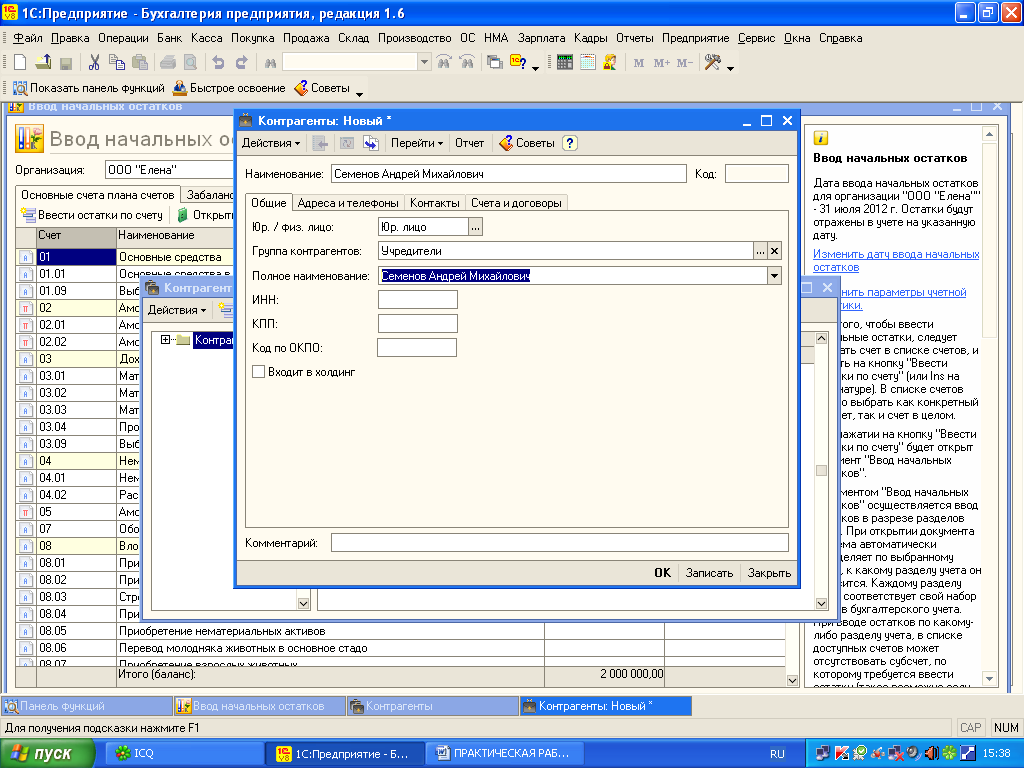This screenshot has height=768, width=1024.
Task: Toggle the Входит в холдинг checkbox
Action: (259, 372)
